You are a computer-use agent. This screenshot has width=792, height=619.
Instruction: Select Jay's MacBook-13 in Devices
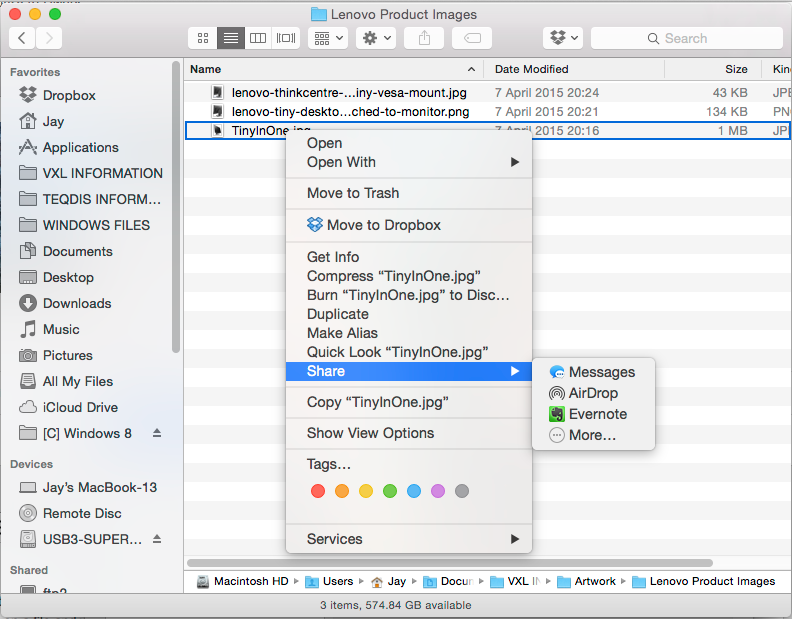100,487
